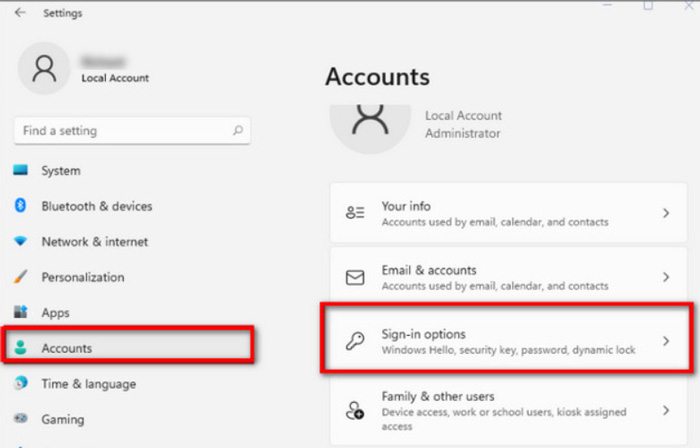
Task: Click the profile avatar in the sidebar
Action: point(44,68)
